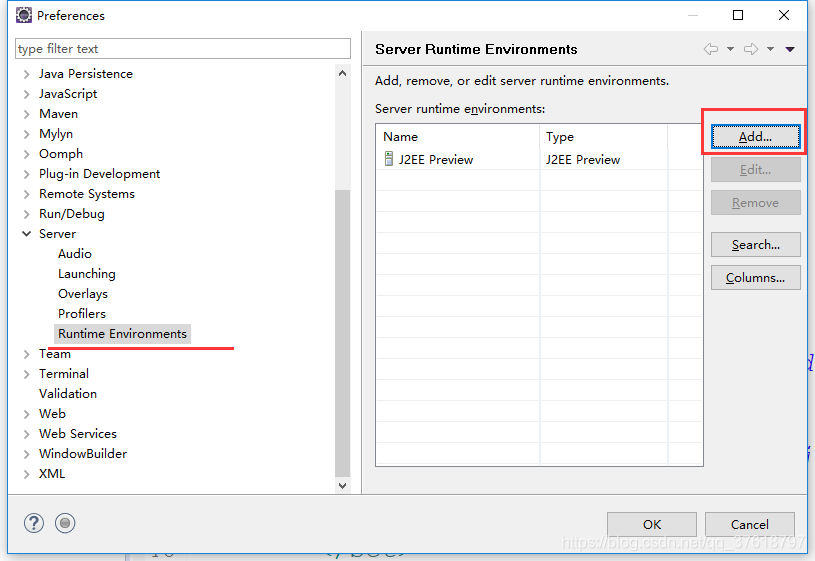Select Run/Debug category

pyautogui.click(x=72, y=214)
